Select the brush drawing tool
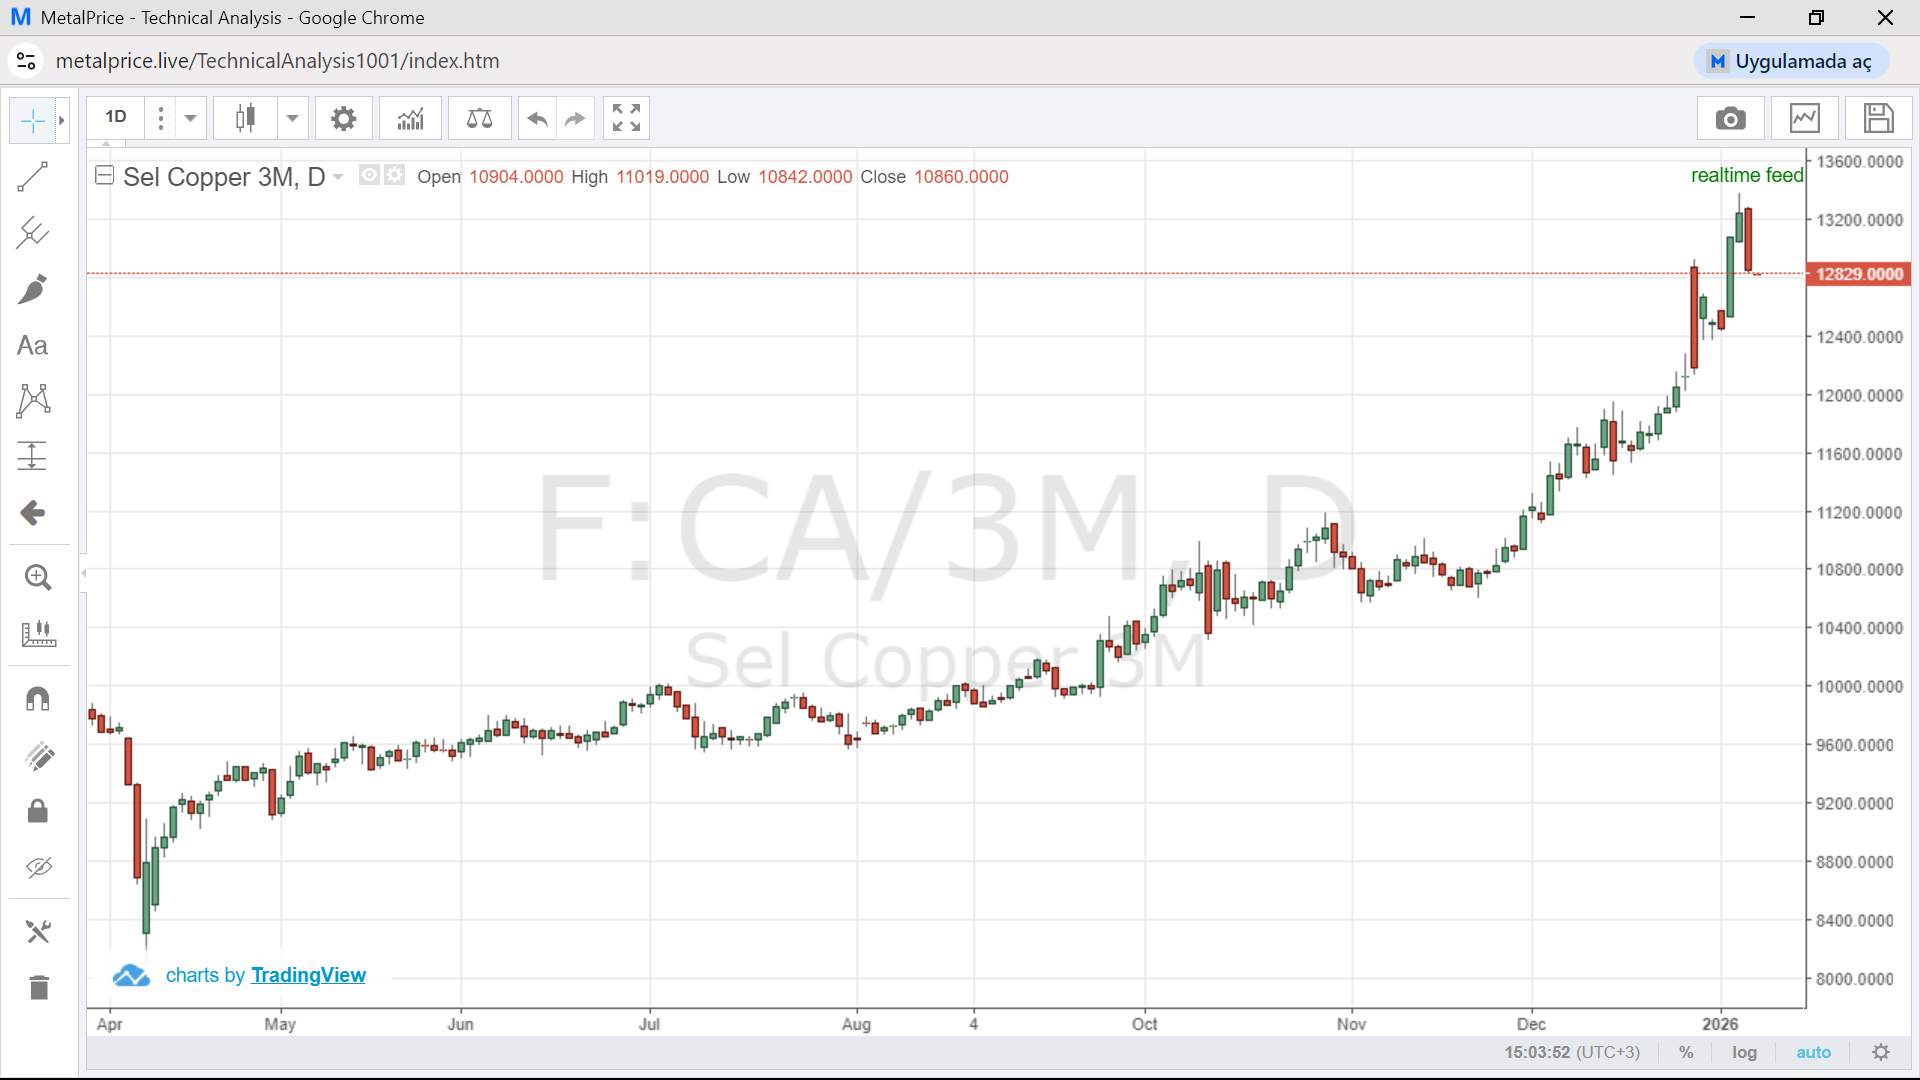Image resolution: width=1920 pixels, height=1080 pixels. (x=32, y=290)
